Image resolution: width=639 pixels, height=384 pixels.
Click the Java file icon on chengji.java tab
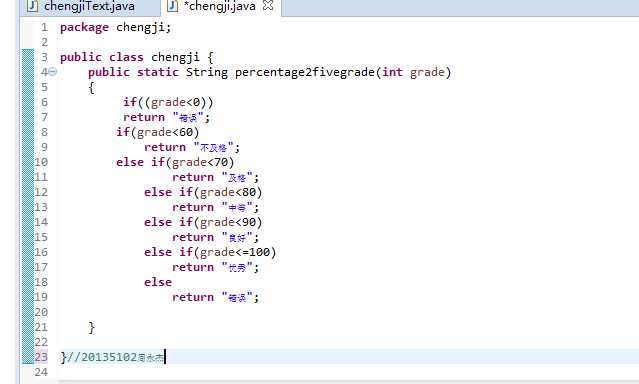[173, 6]
